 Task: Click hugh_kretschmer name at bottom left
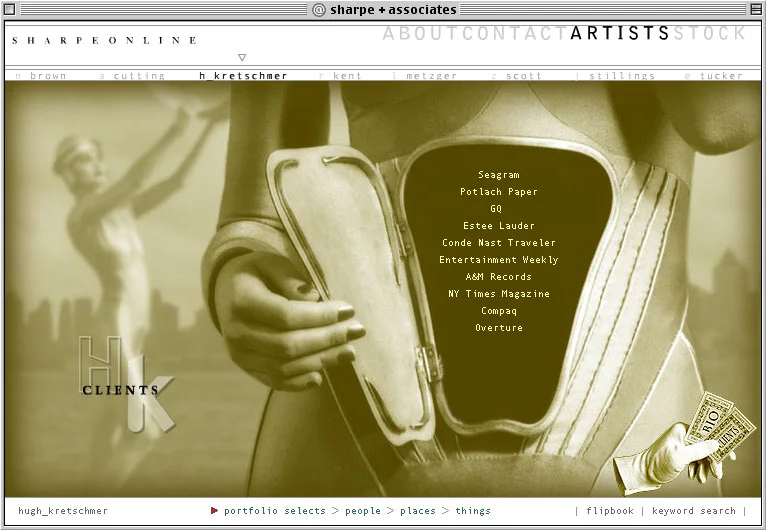pos(63,511)
